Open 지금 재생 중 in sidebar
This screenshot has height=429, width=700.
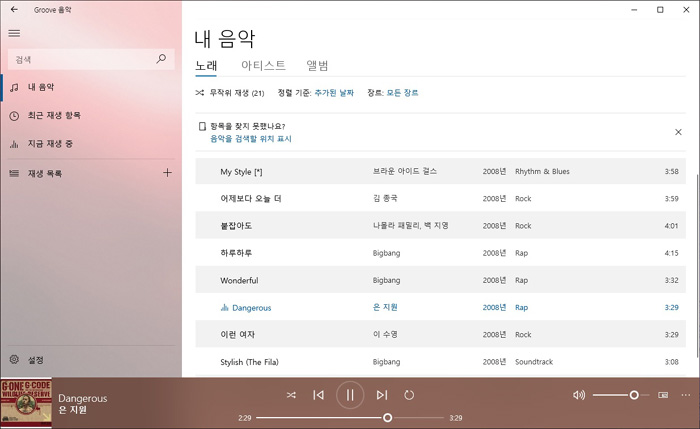tap(91, 144)
